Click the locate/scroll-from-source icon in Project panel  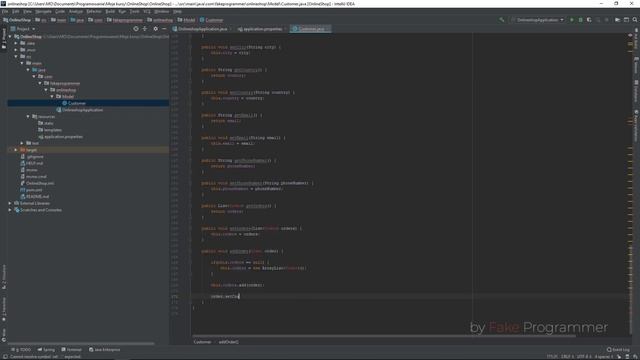point(136,29)
